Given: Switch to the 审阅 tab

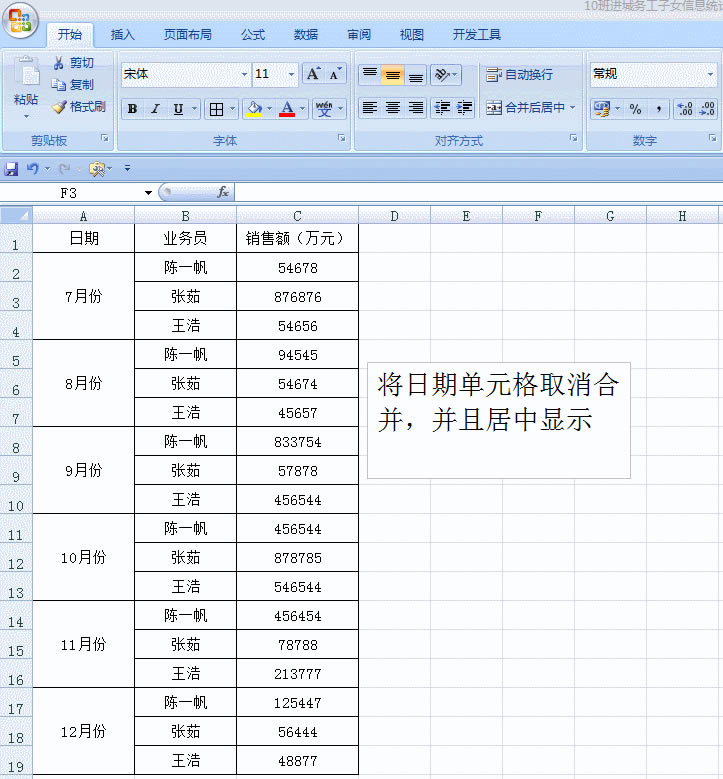Looking at the screenshot, I should pyautogui.click(x=359, y=35).
